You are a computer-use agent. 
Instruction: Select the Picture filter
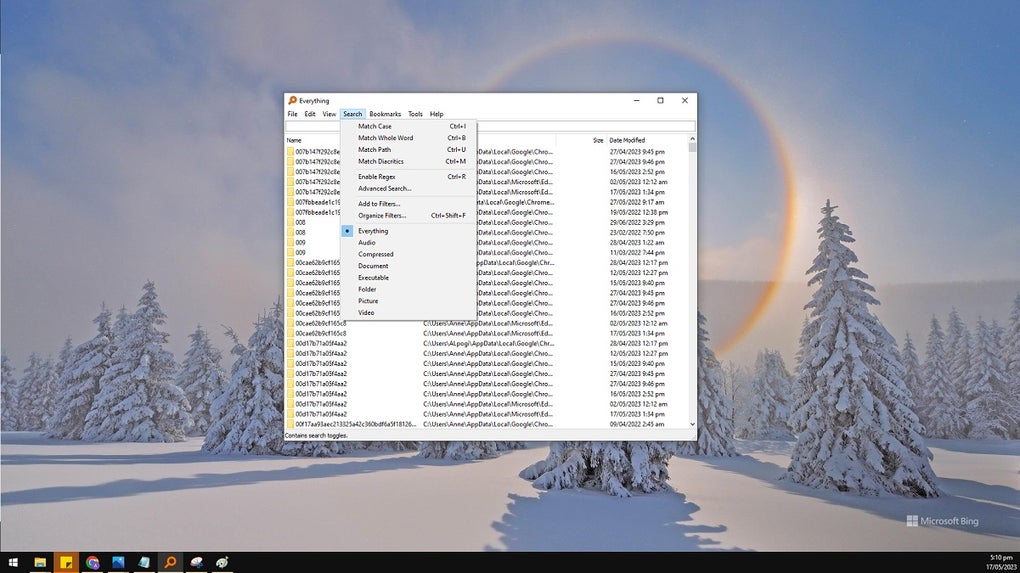coord(409,301)
